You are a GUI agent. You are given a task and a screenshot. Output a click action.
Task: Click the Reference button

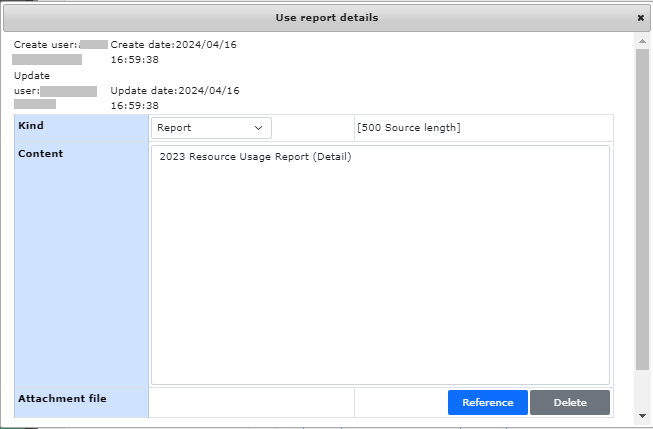(488, 402)
